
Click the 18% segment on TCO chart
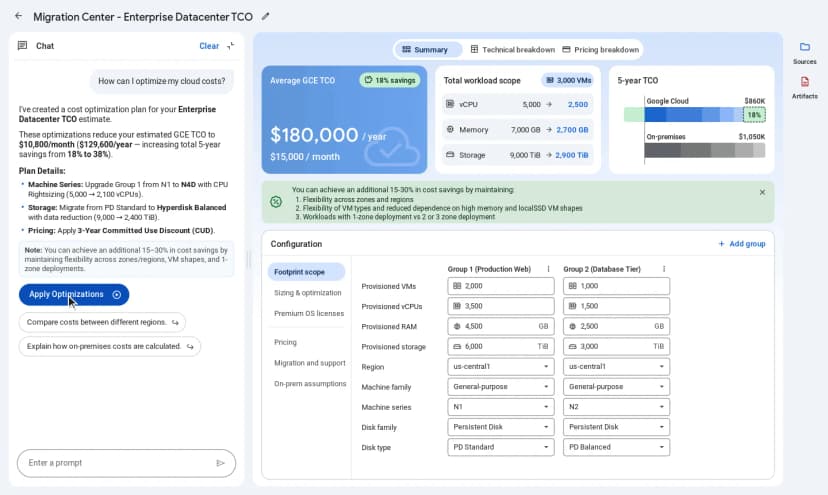754,115
